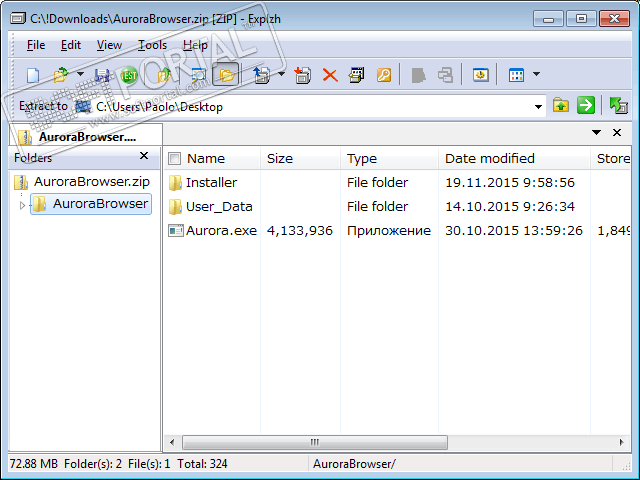This screenshot has width=640, height=480.
Task: Click the ExpIzh title bar system icon
Action: click(18, 19)
